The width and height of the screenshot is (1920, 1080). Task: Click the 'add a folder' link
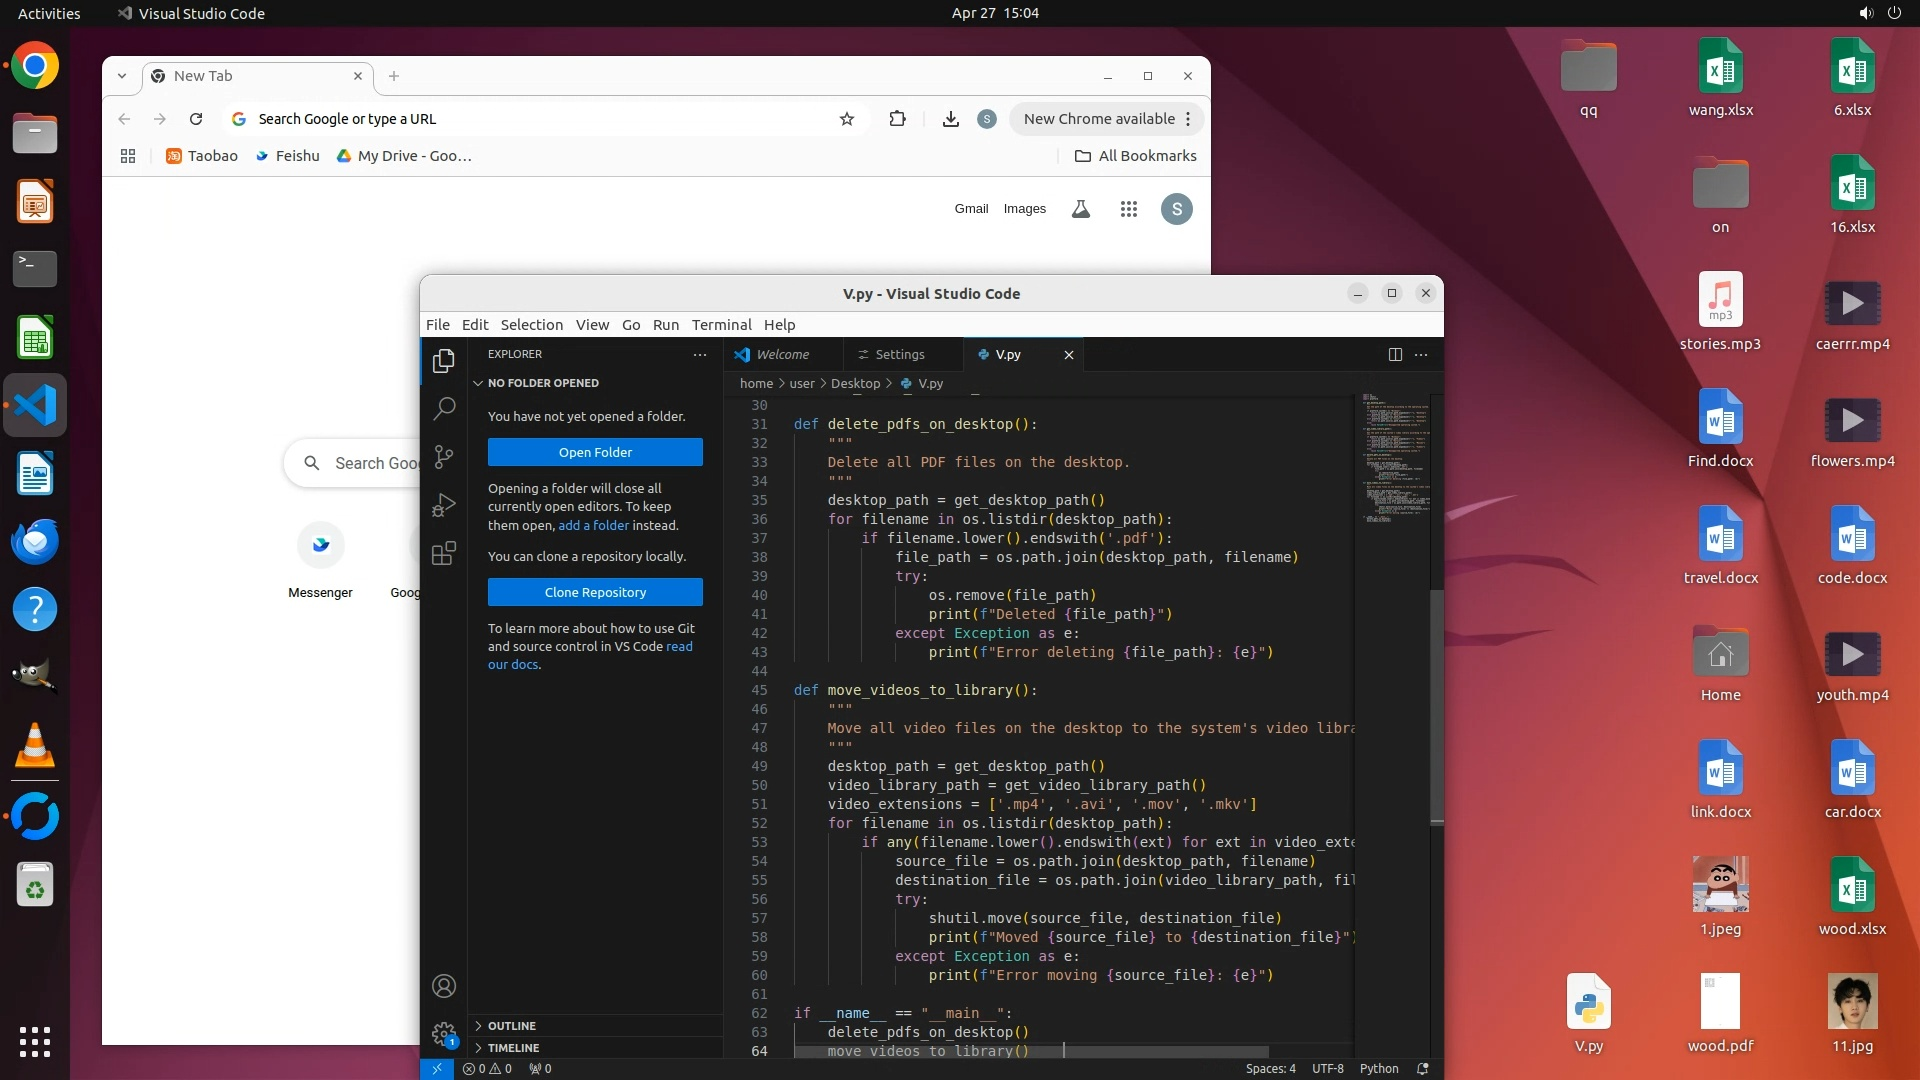click(x=593, y=525)
